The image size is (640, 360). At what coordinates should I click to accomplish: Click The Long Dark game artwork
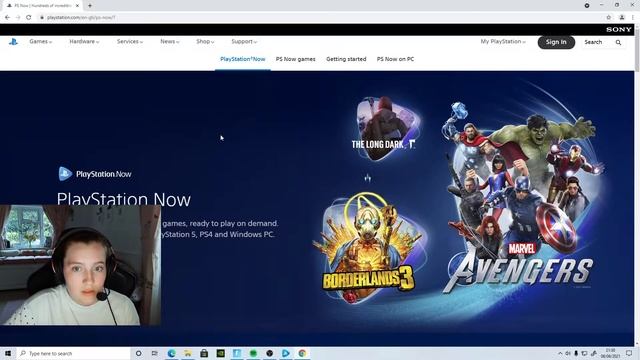[384, 128]
